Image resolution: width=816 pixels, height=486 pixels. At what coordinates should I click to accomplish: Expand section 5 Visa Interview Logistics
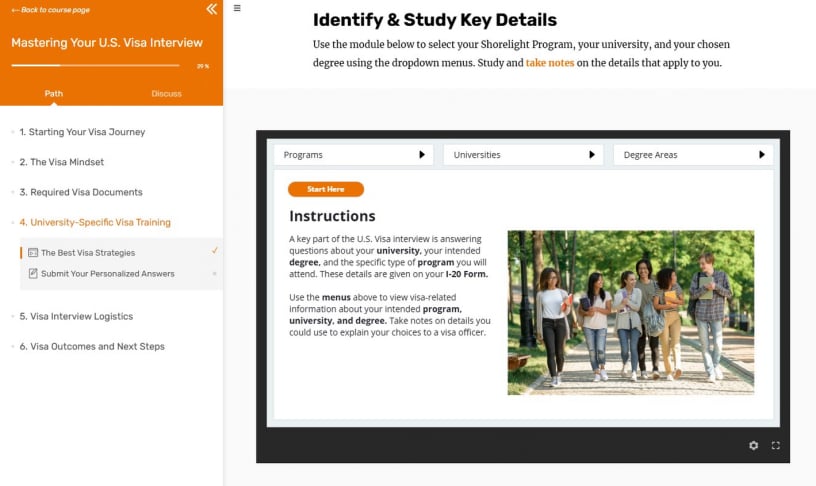(x=76, y=316)
